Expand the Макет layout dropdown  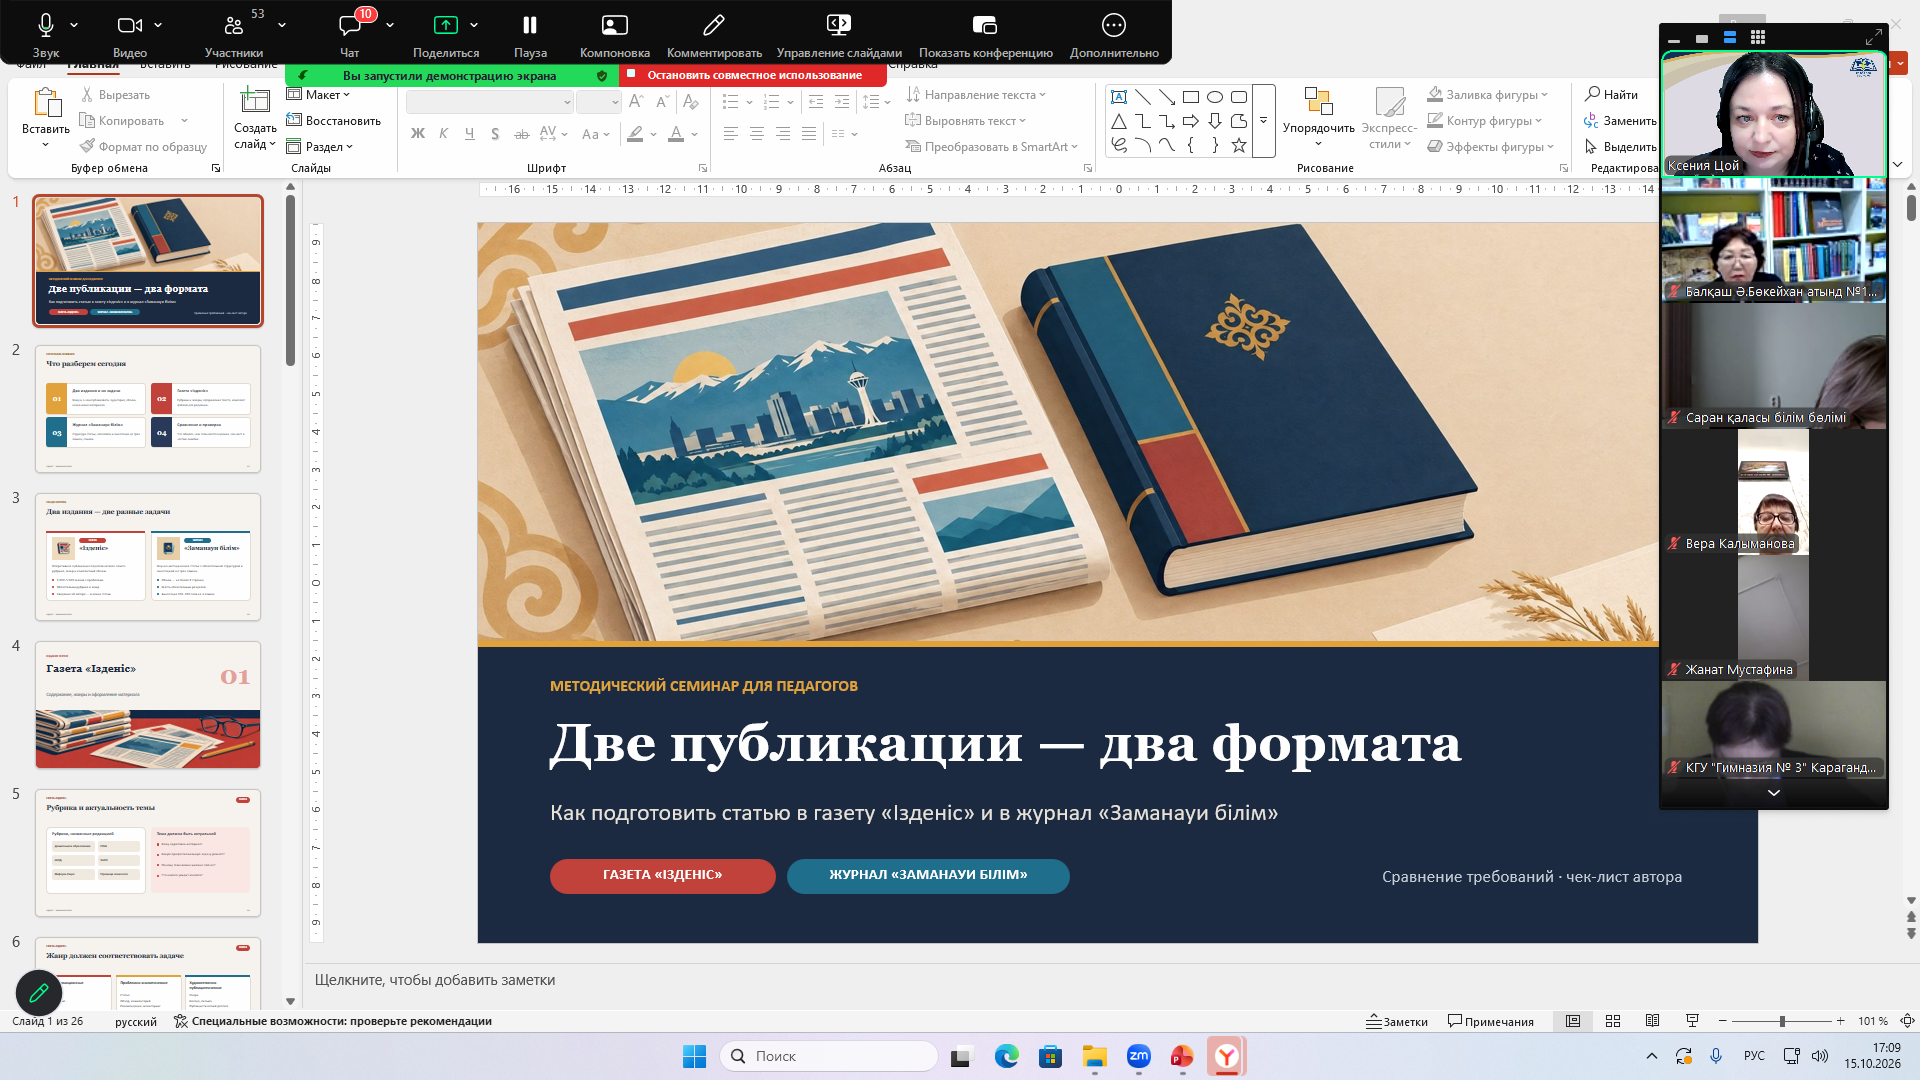[318, 95]
